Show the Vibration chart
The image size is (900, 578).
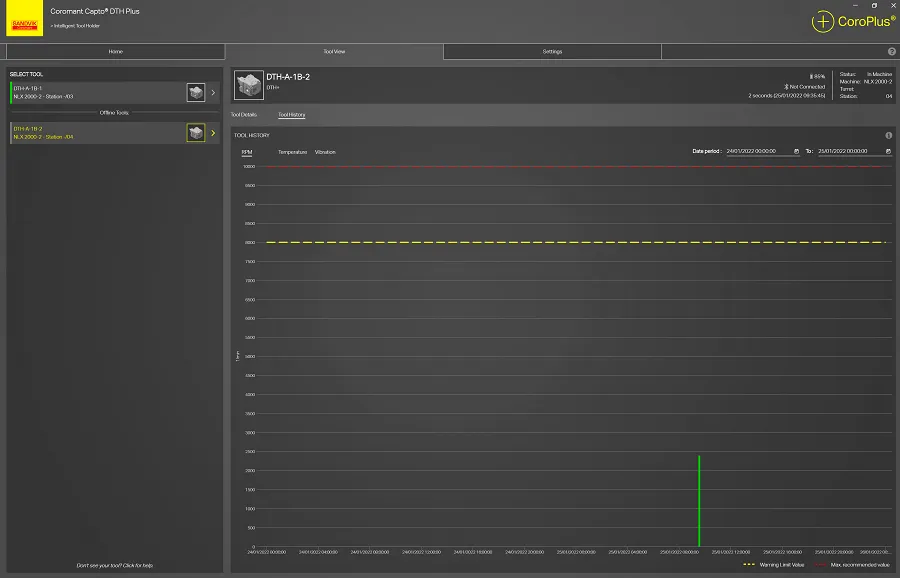point(325,152)
